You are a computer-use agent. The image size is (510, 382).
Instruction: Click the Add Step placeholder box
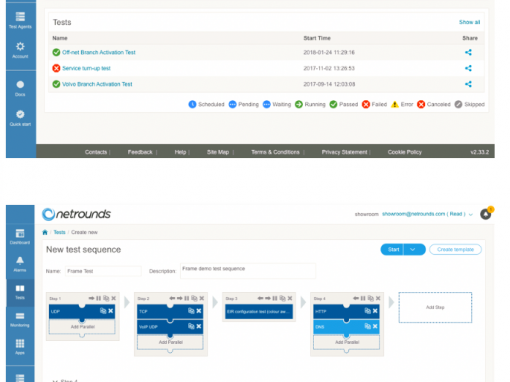pyautogui.click(x=435, y=307)
